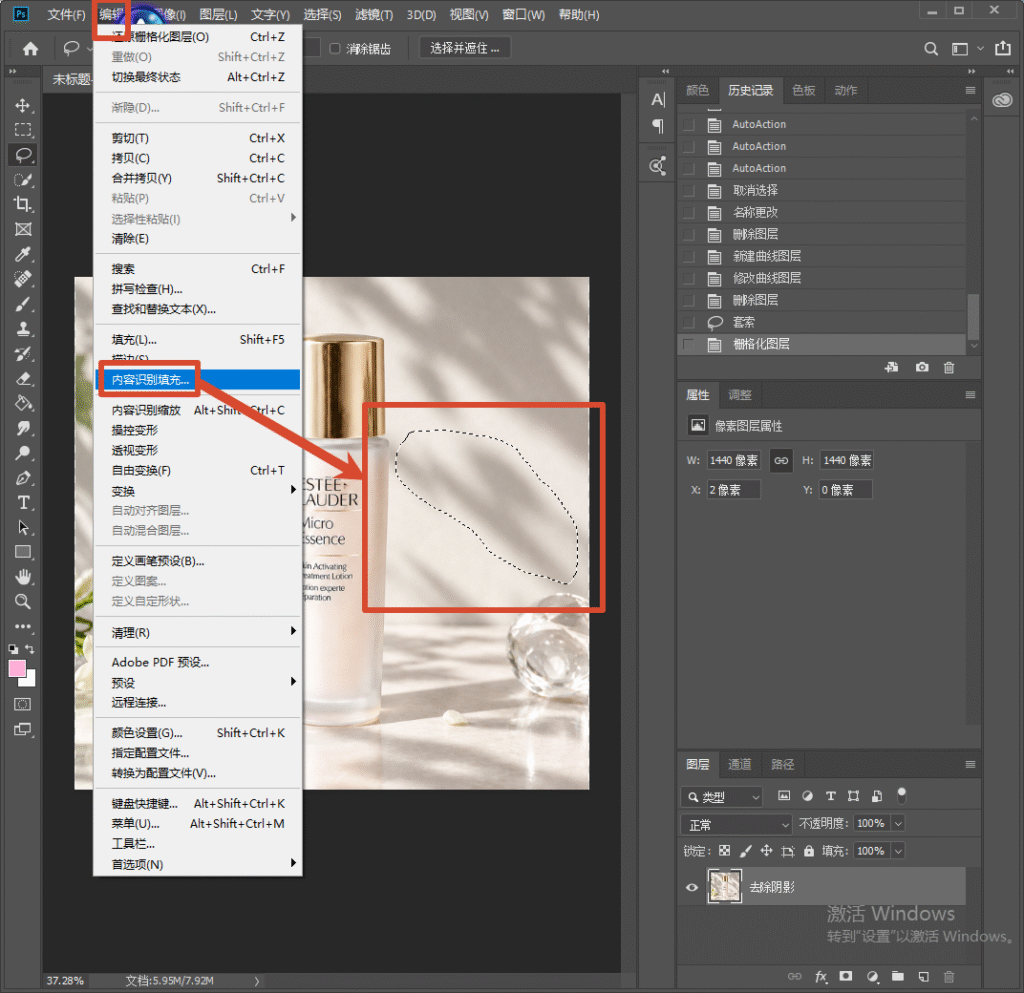Select the Spot Healing Brush tool
This screenshot has width=1024, height=993.
(23, 279)
